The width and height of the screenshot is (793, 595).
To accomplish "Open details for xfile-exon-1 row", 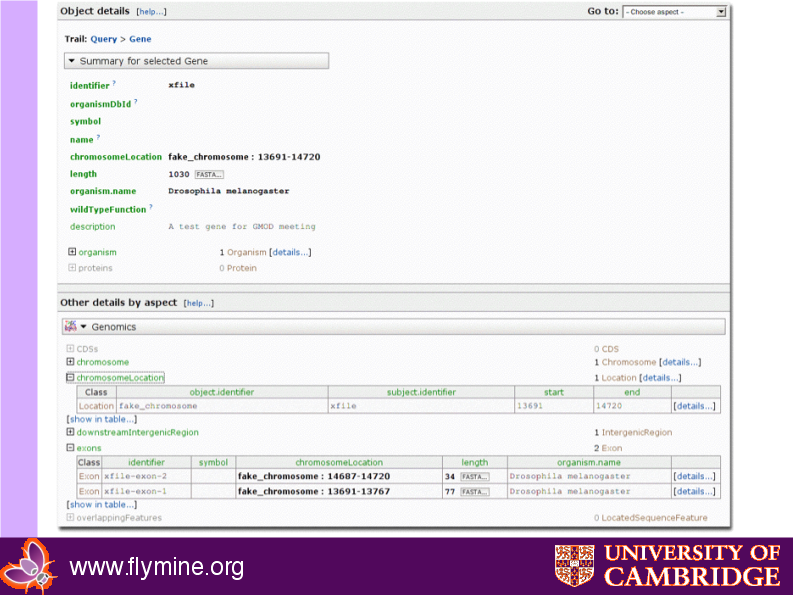I will pos(694,492).
